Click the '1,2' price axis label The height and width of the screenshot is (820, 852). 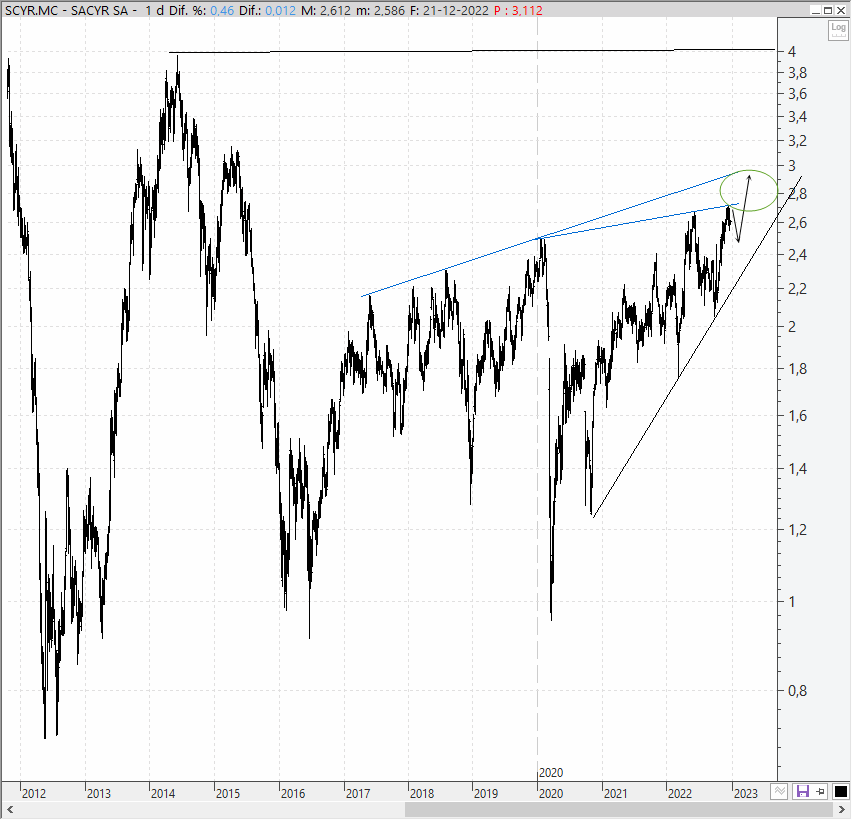(797, 530)
